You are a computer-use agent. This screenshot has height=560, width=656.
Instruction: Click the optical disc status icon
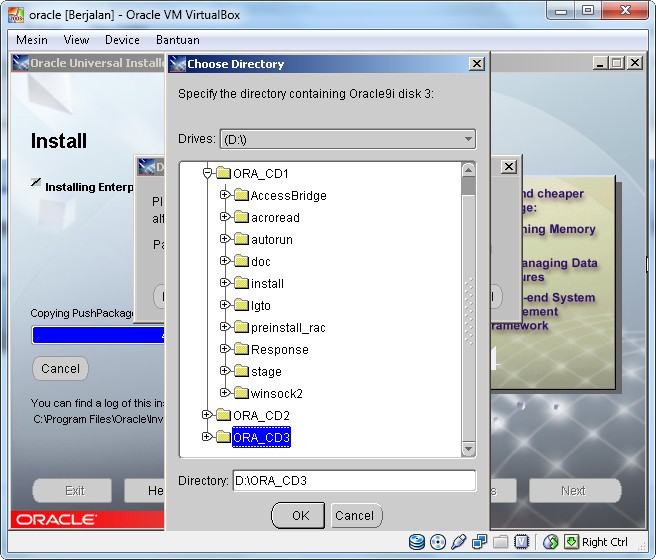click(438, 542)
